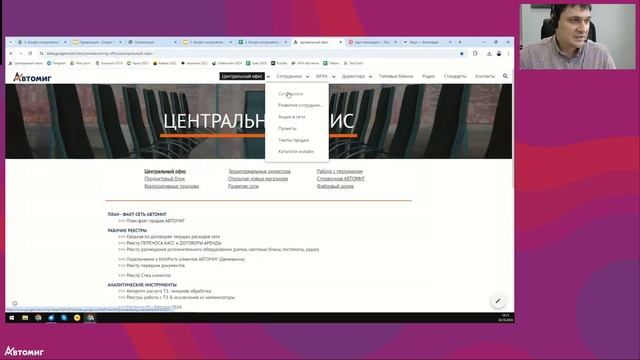Screen dimensions: 640x360
Task: Open the browser profile avatar icon
Action: [499, 53]
